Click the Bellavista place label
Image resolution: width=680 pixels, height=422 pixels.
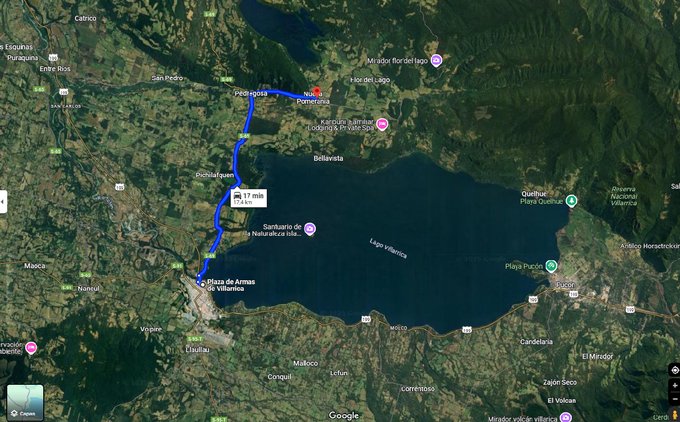pos(328,158)
